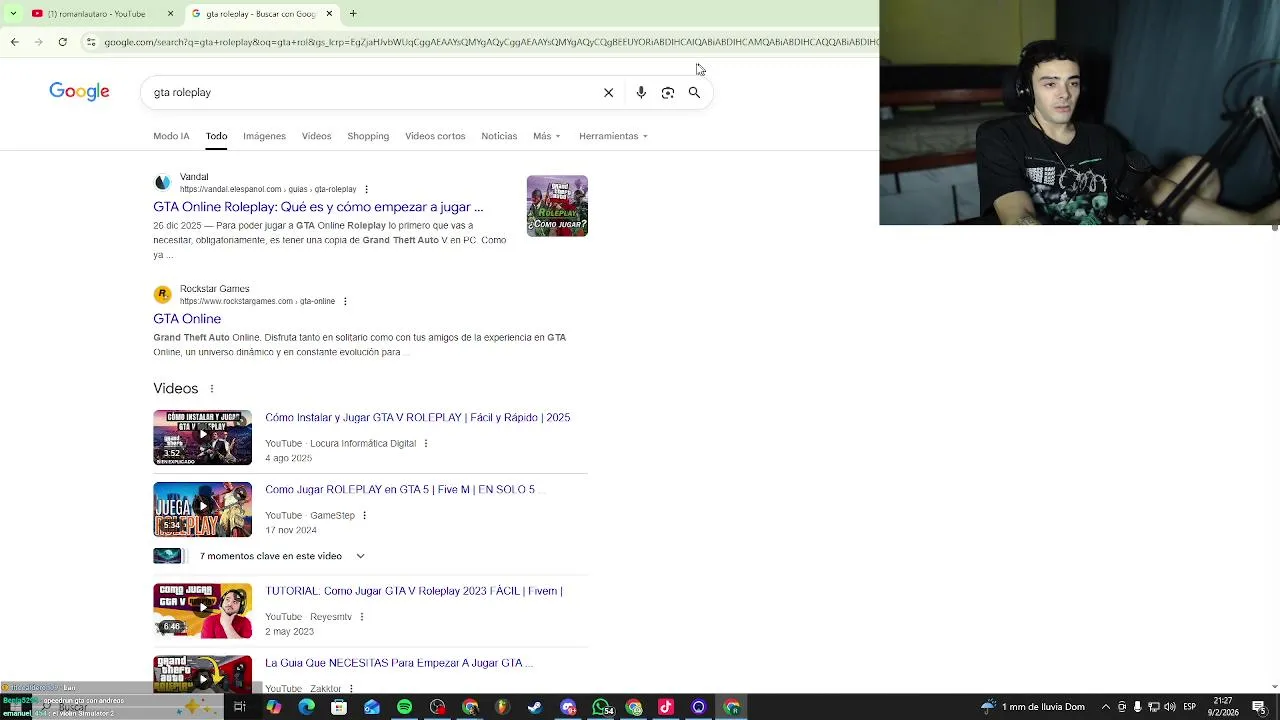Start voice search with microphone icon
The width and height of the screenshot is (1280, 720).
coord(641,92)
